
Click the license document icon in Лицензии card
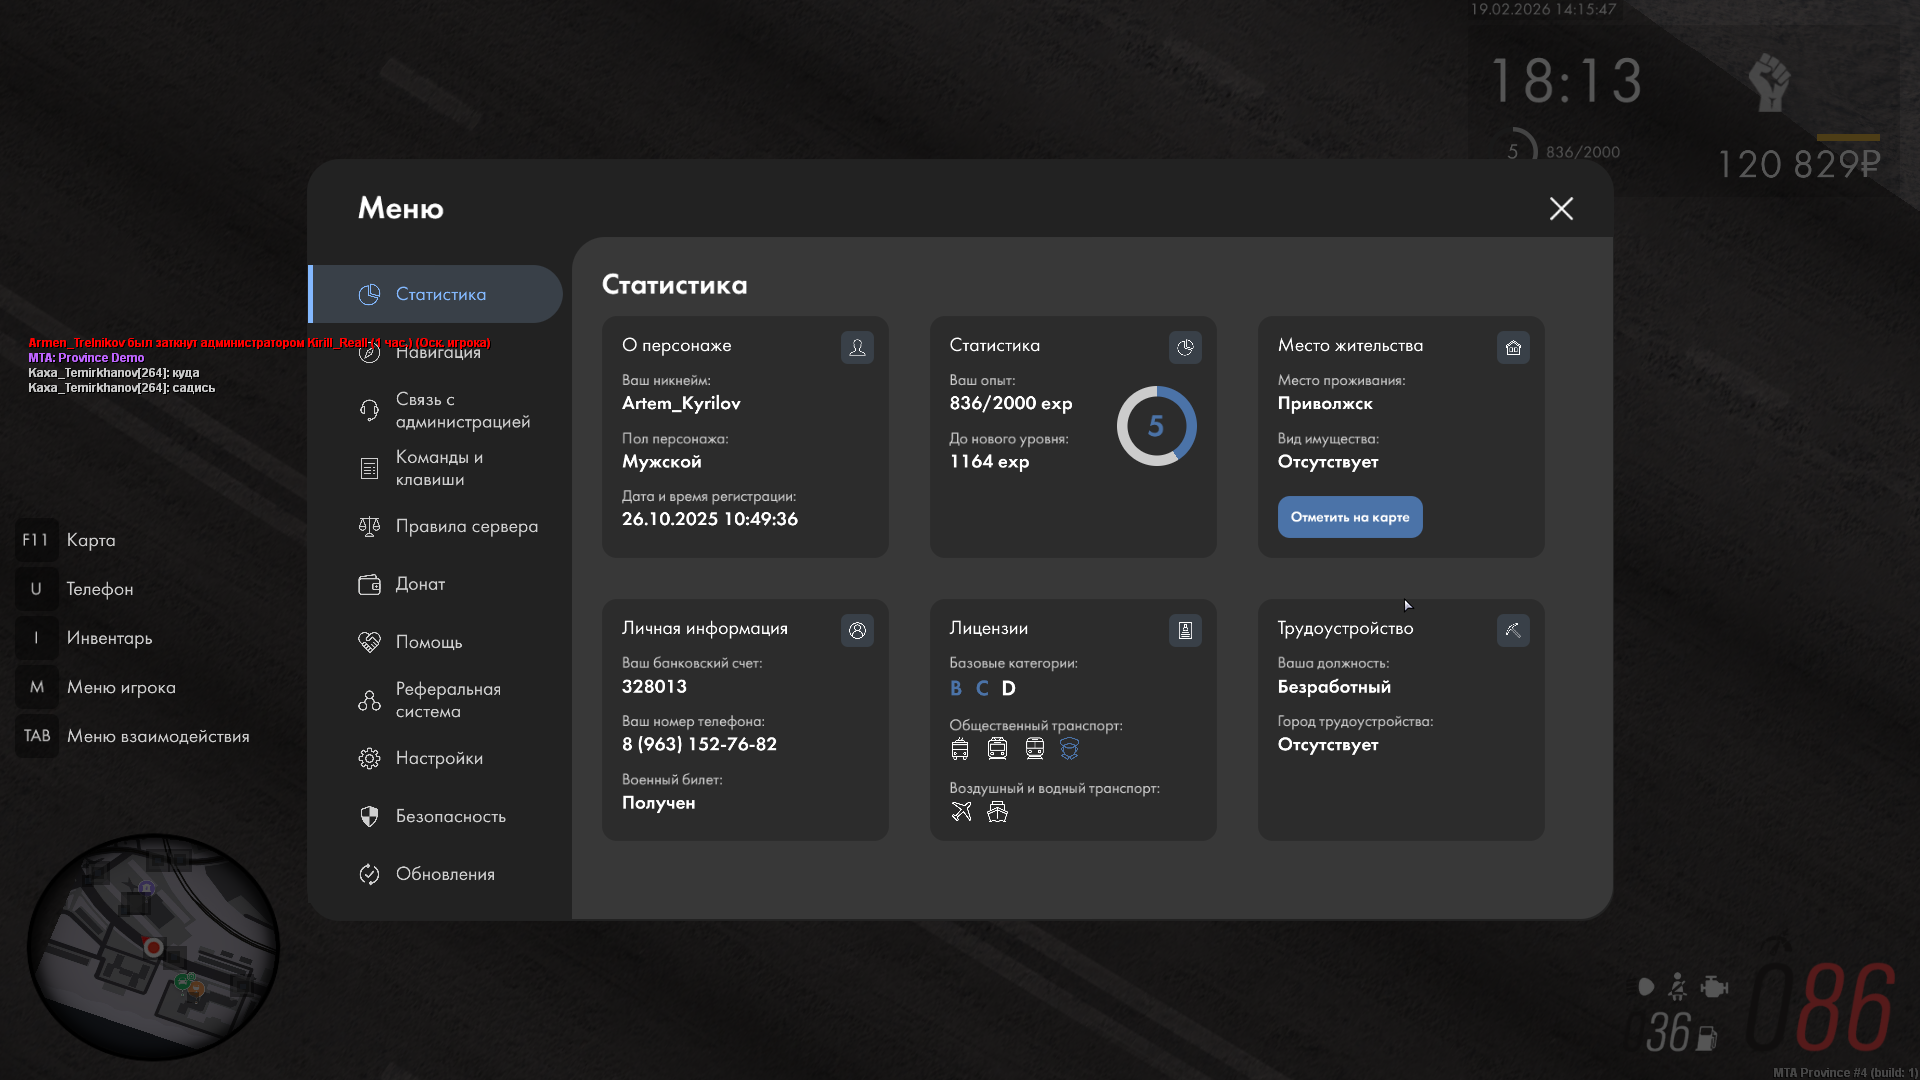click(x=1185, y=630)
